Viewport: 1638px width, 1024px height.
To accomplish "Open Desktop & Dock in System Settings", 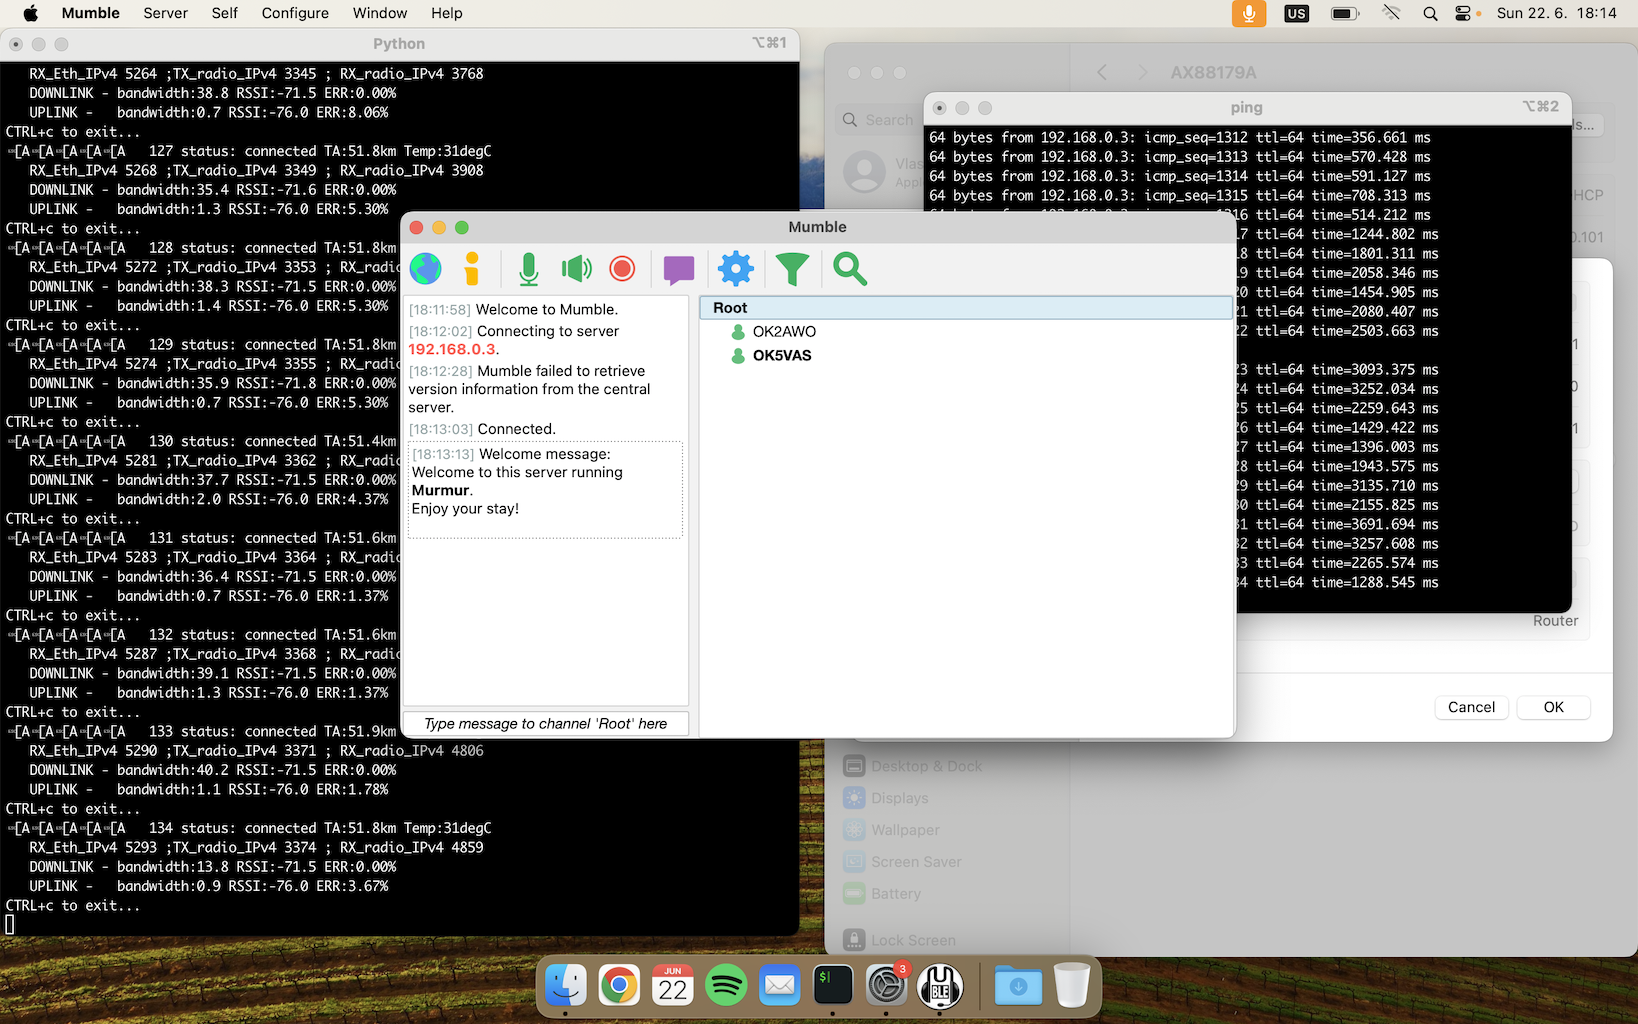I will 913,766.
